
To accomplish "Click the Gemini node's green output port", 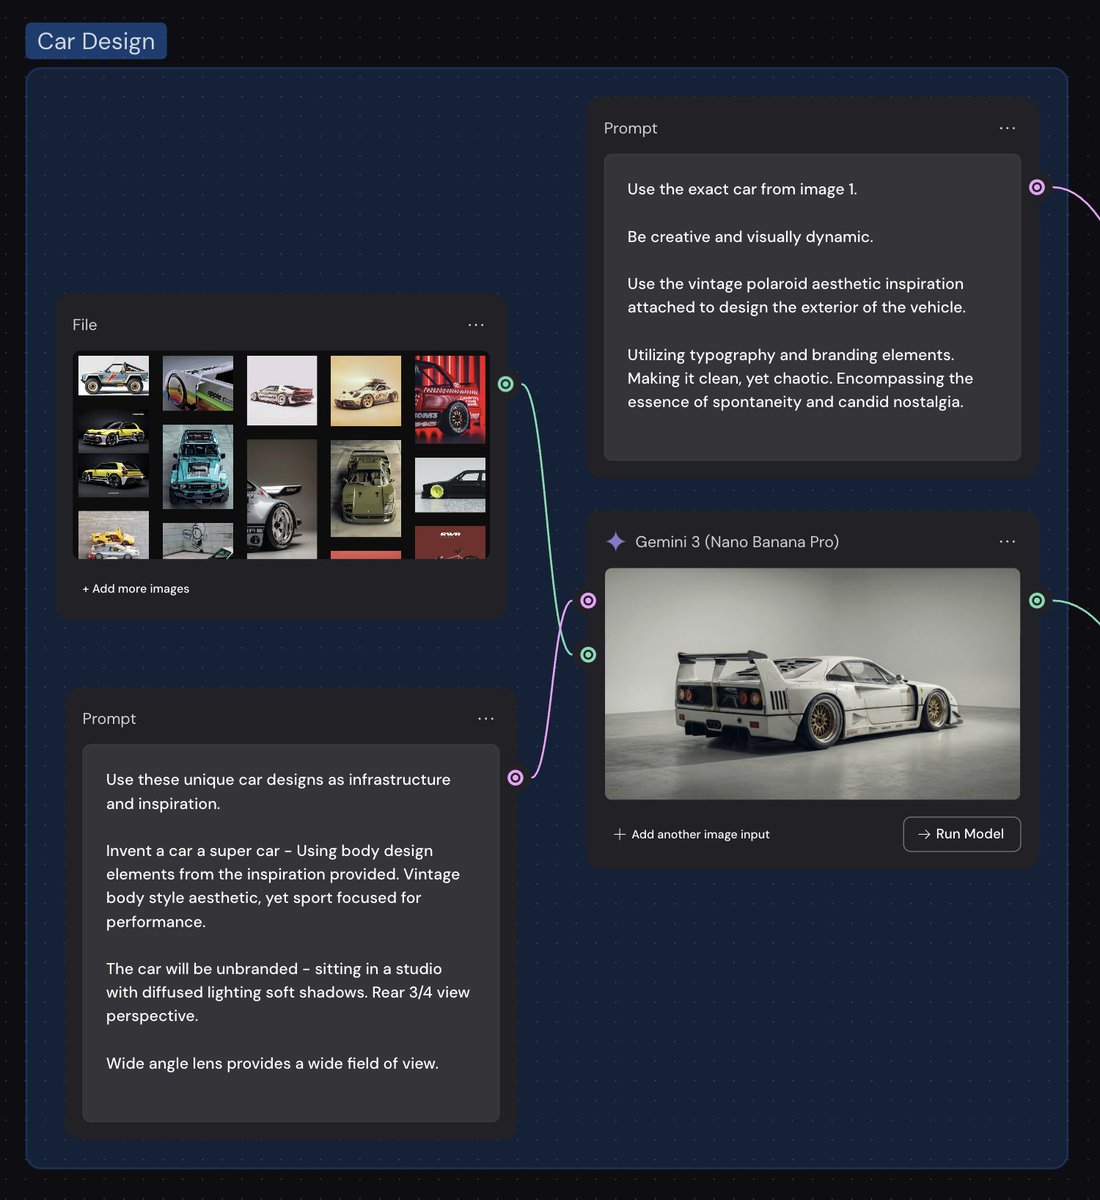I will tap(1037, 600).
